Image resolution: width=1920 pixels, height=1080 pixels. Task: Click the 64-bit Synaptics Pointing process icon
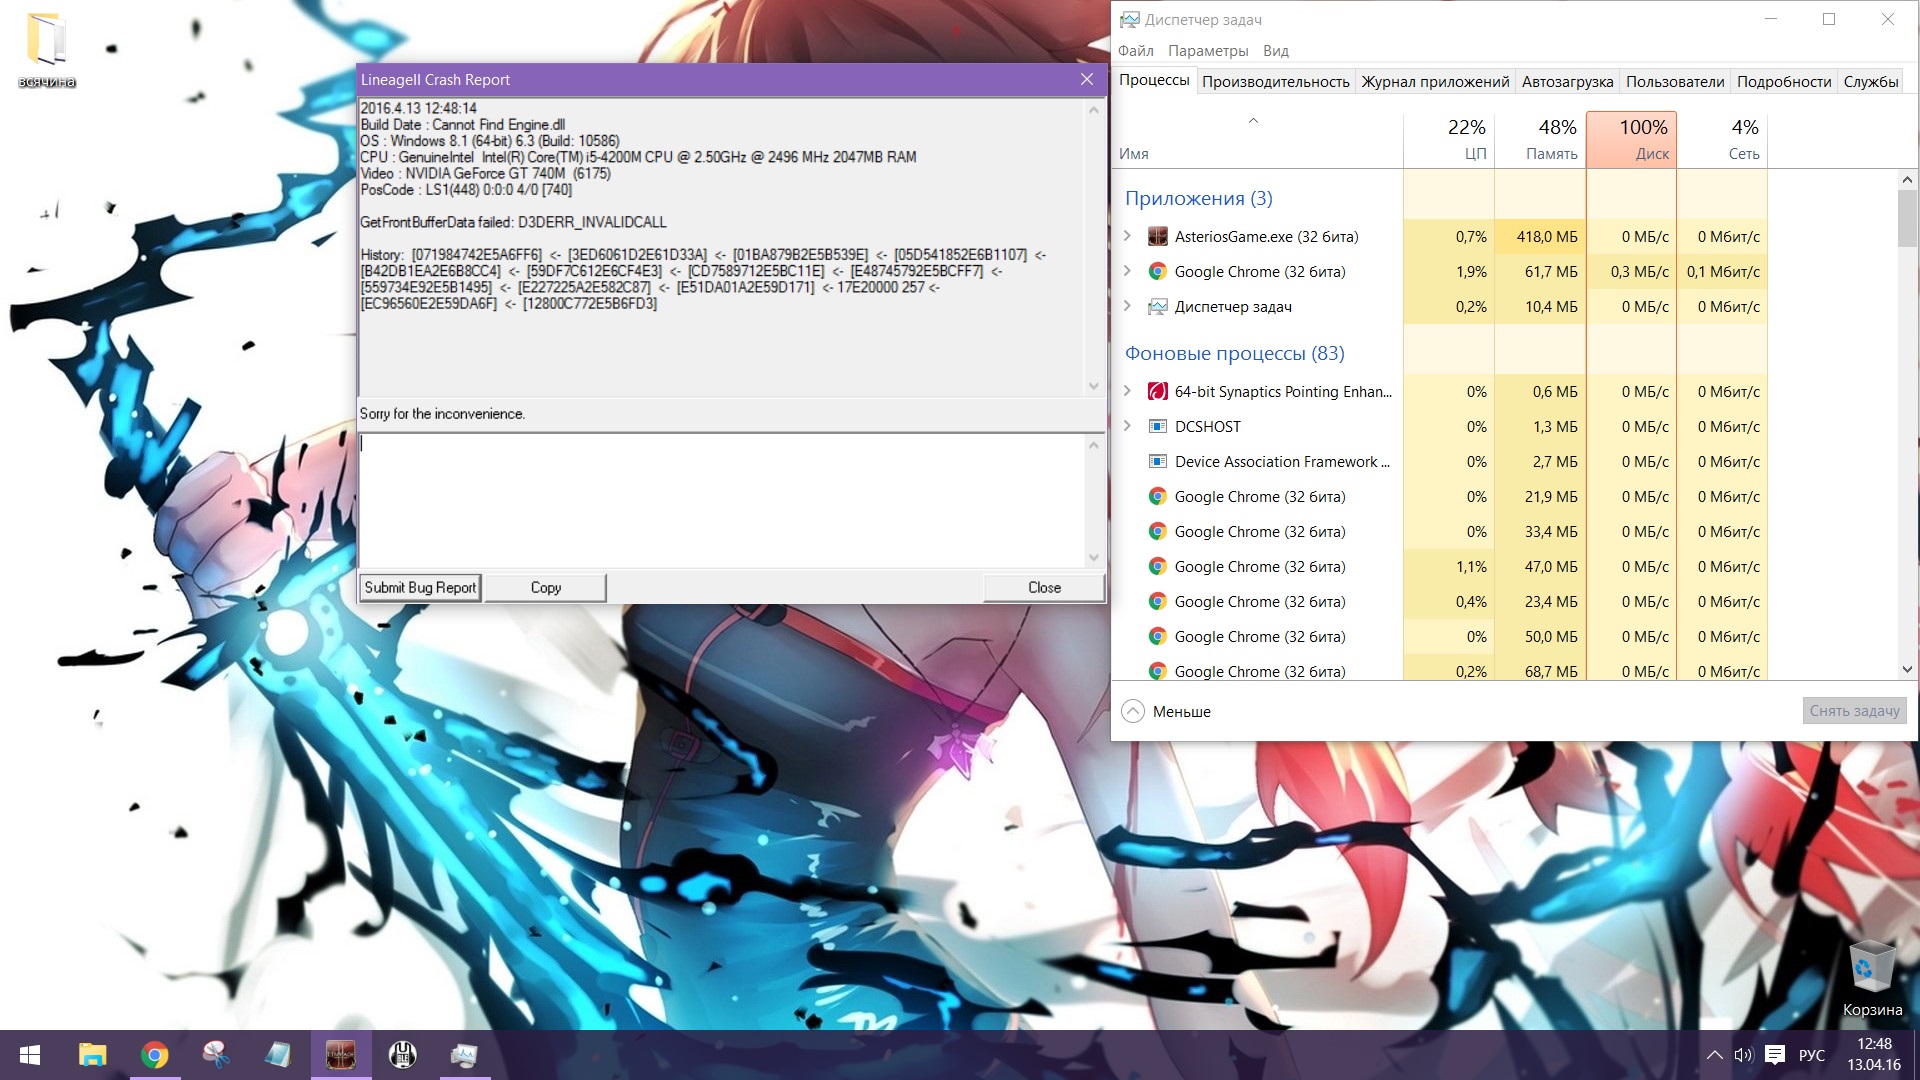coord(1158,392)
